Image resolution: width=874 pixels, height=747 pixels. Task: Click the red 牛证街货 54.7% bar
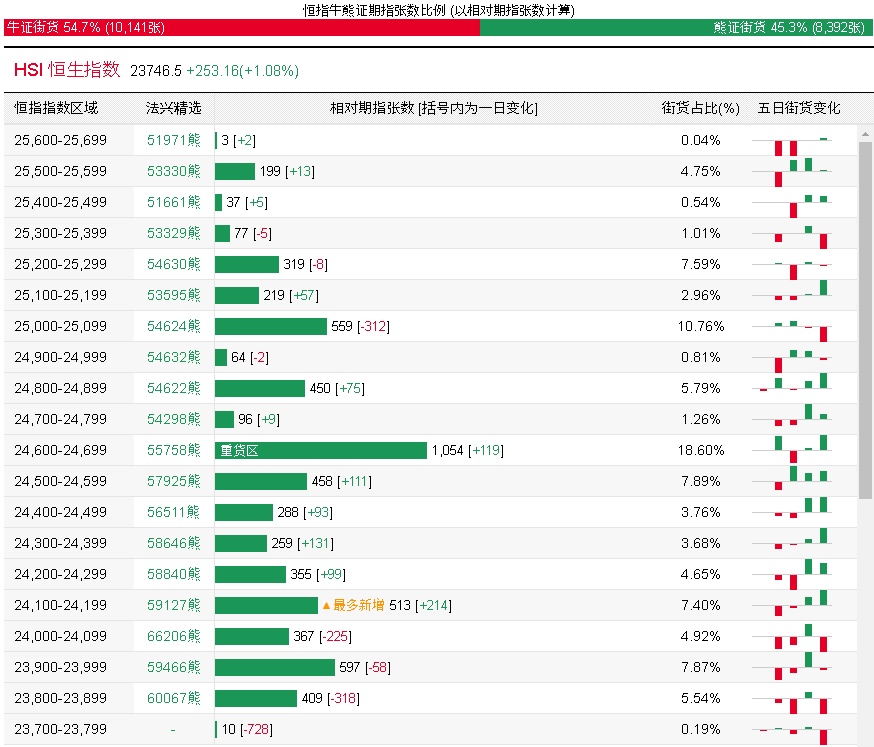point(242,27)
